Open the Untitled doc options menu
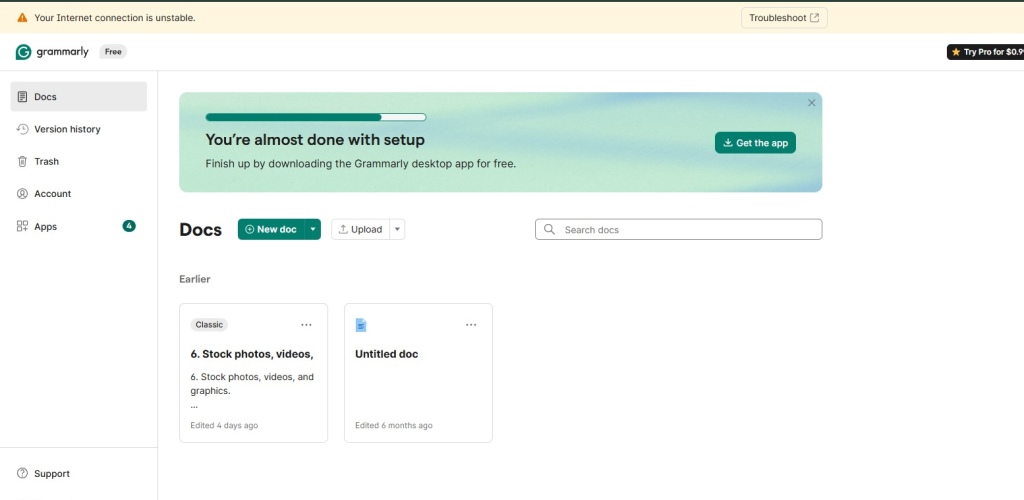 (x=471, y=324)
